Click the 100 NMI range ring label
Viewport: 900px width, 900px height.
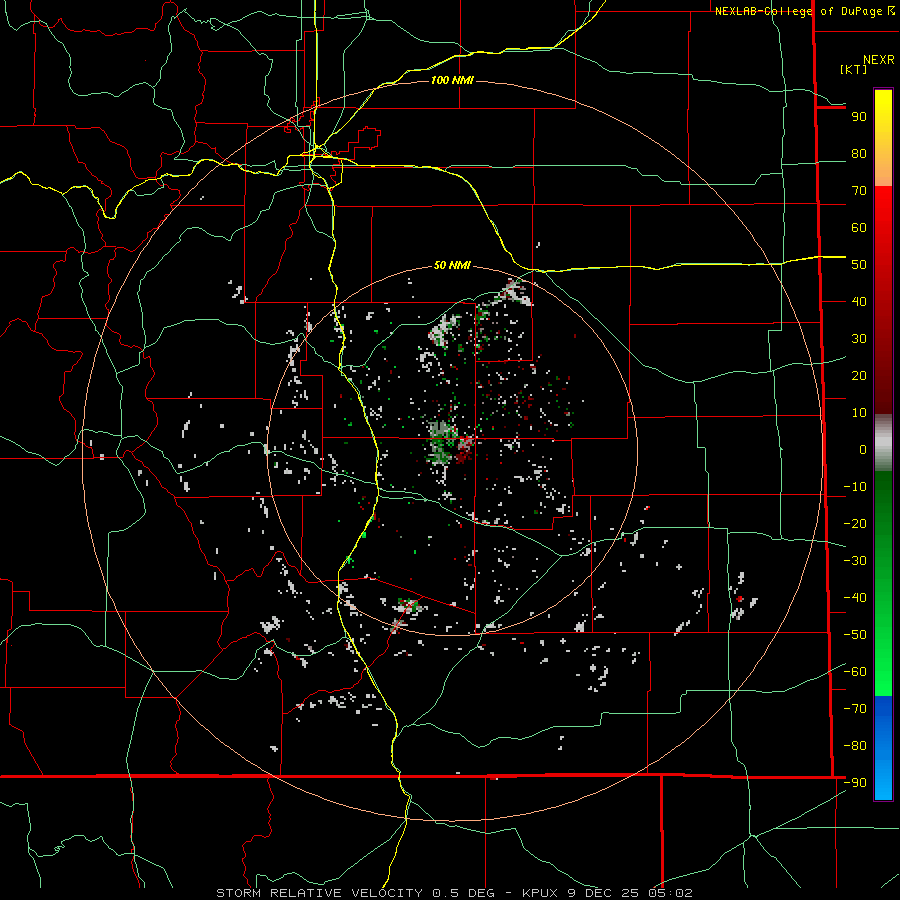452,80
